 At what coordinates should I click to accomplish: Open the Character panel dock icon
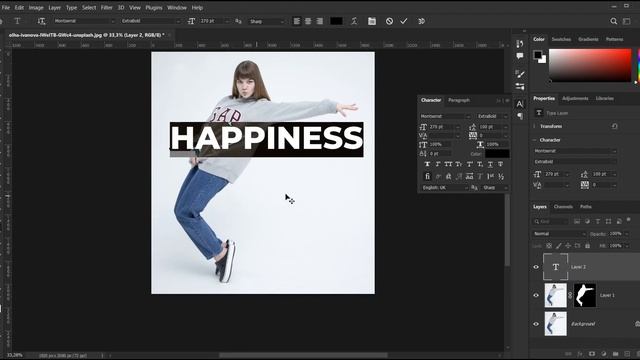520,104
